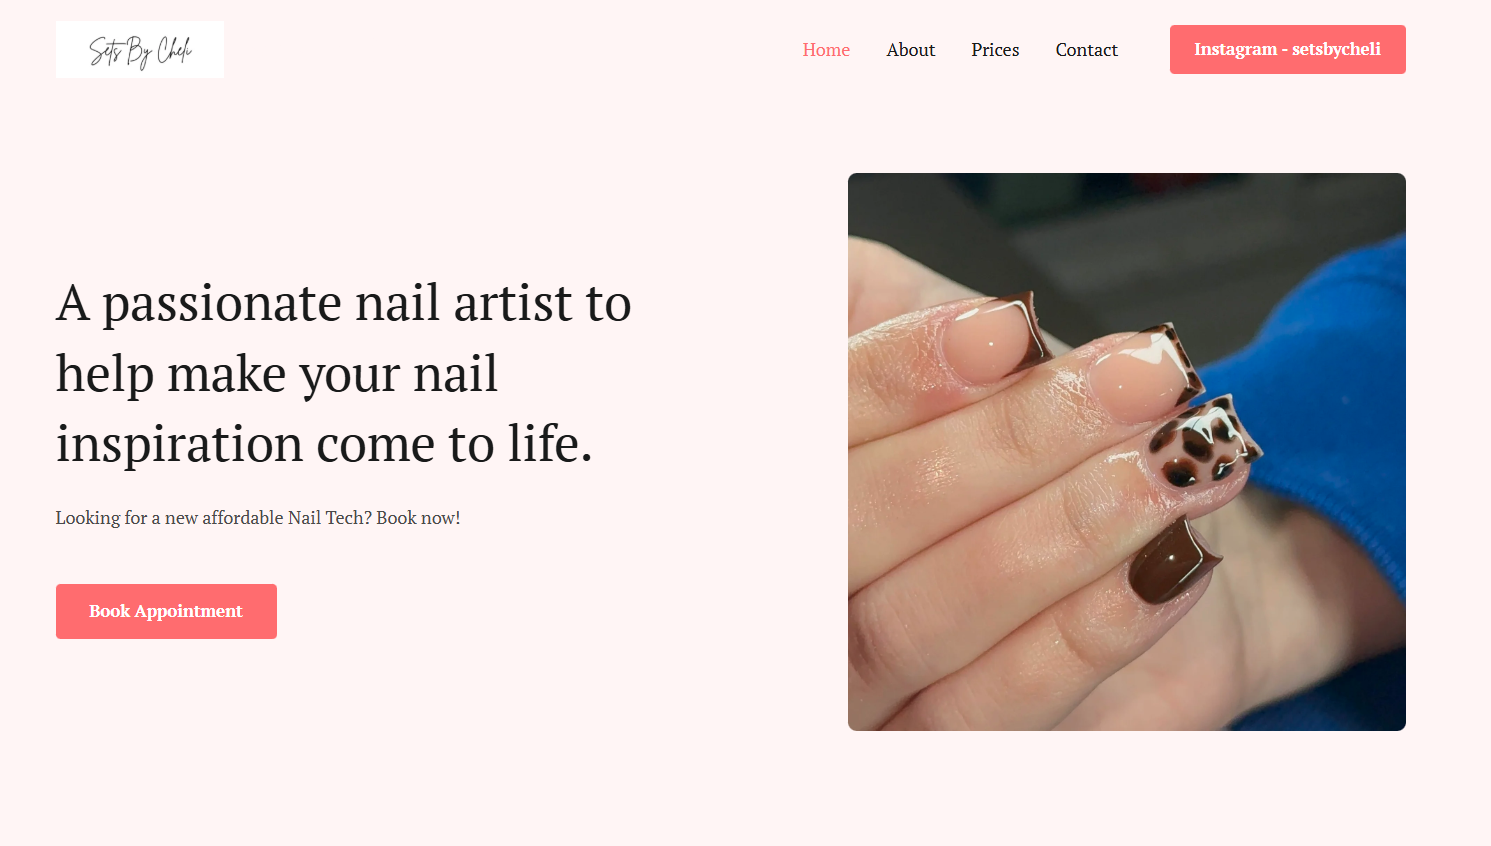The width and height of the screenshot is (1491, 846).
Task: Click the word "inspiration" in the headline
Action: pyautogui.click(x=180, y=444)
